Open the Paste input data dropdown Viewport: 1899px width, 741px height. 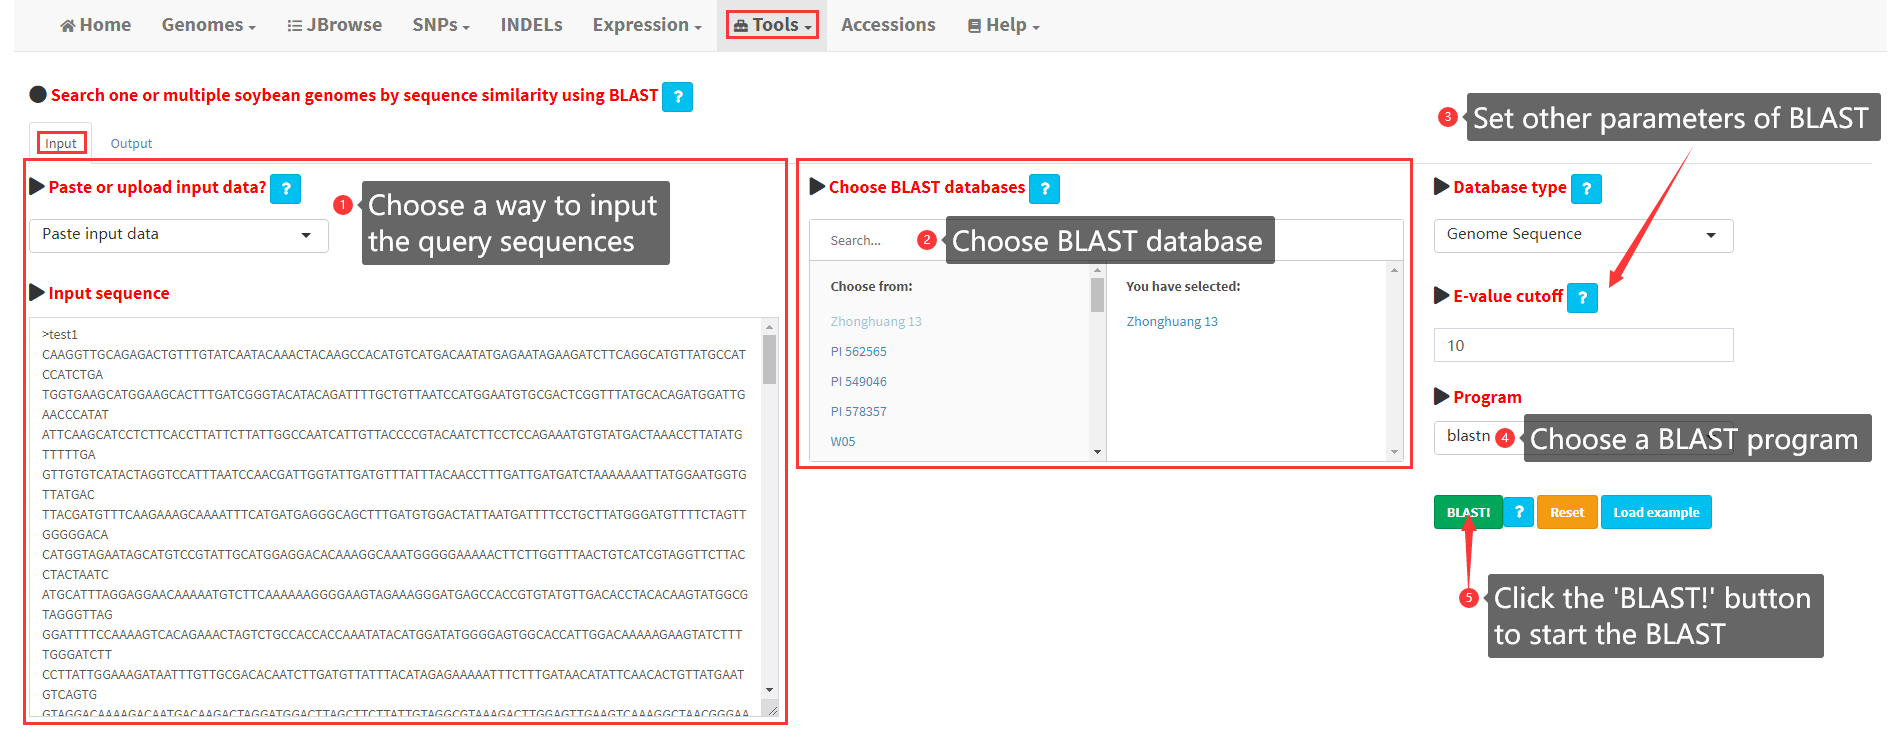[x=178, y=235]
